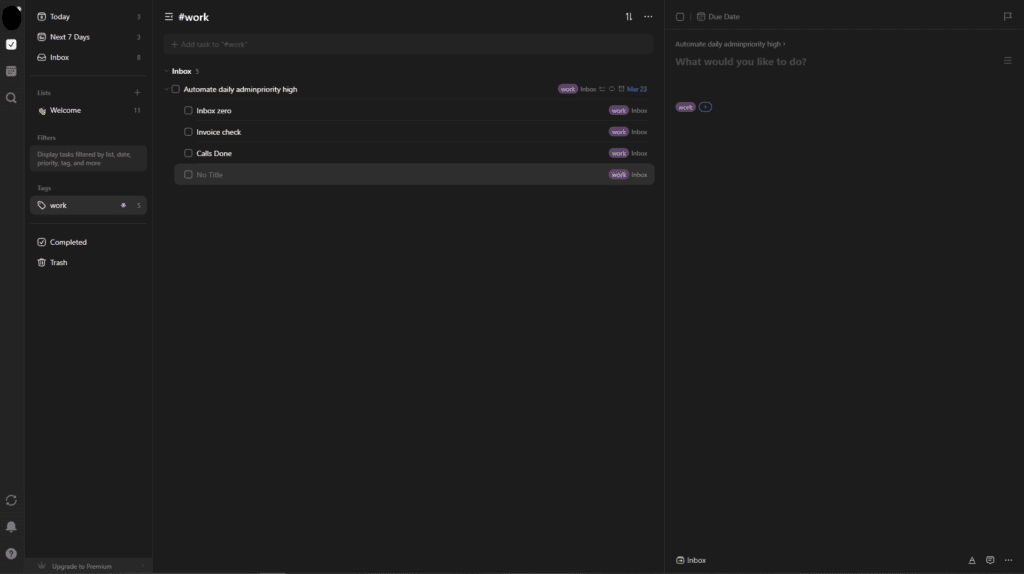
Task: Click the crown icon beside Upgrade to Premium
Action: (42, 566)
